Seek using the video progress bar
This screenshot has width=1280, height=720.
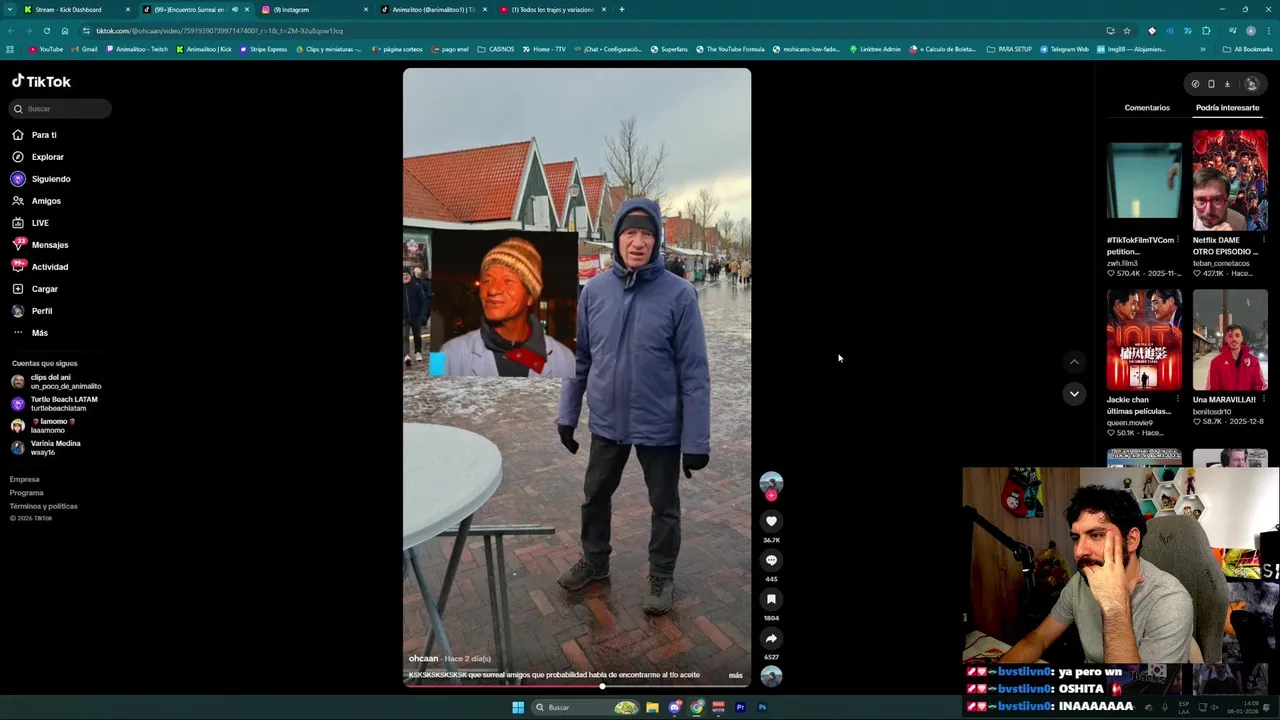click(577, 686)
